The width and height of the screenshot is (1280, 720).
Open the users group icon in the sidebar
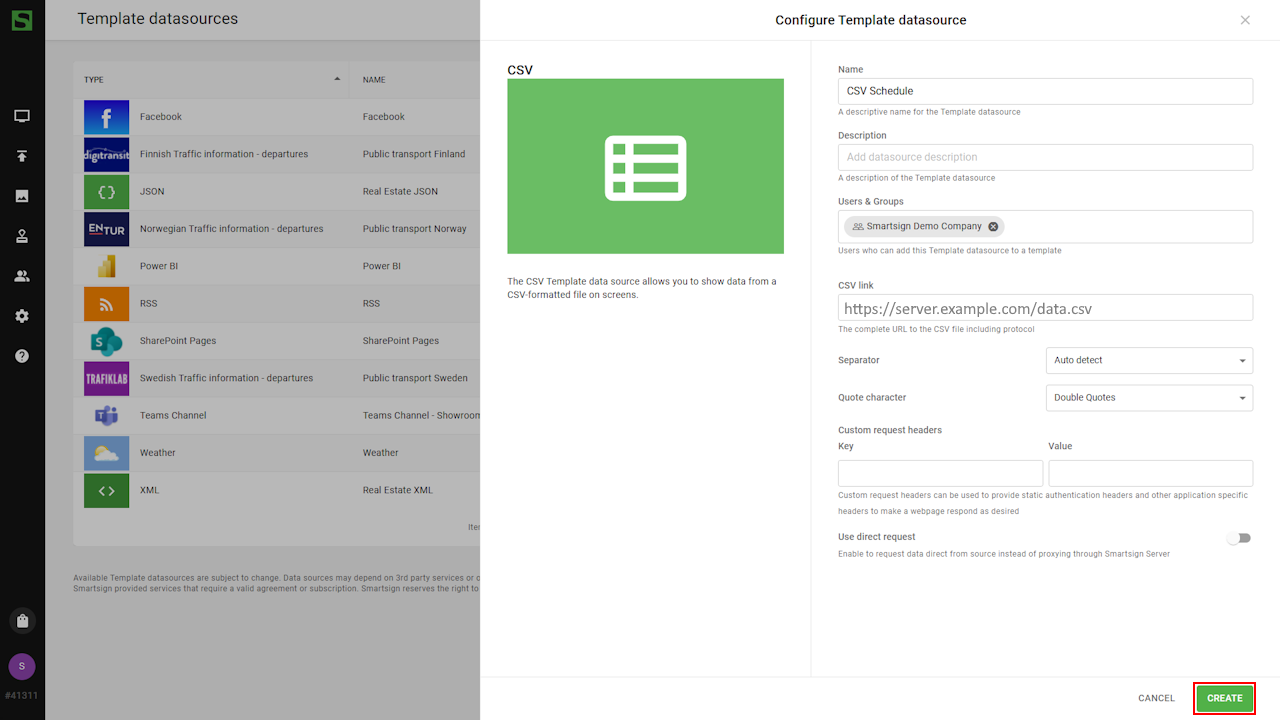point(22,276)
